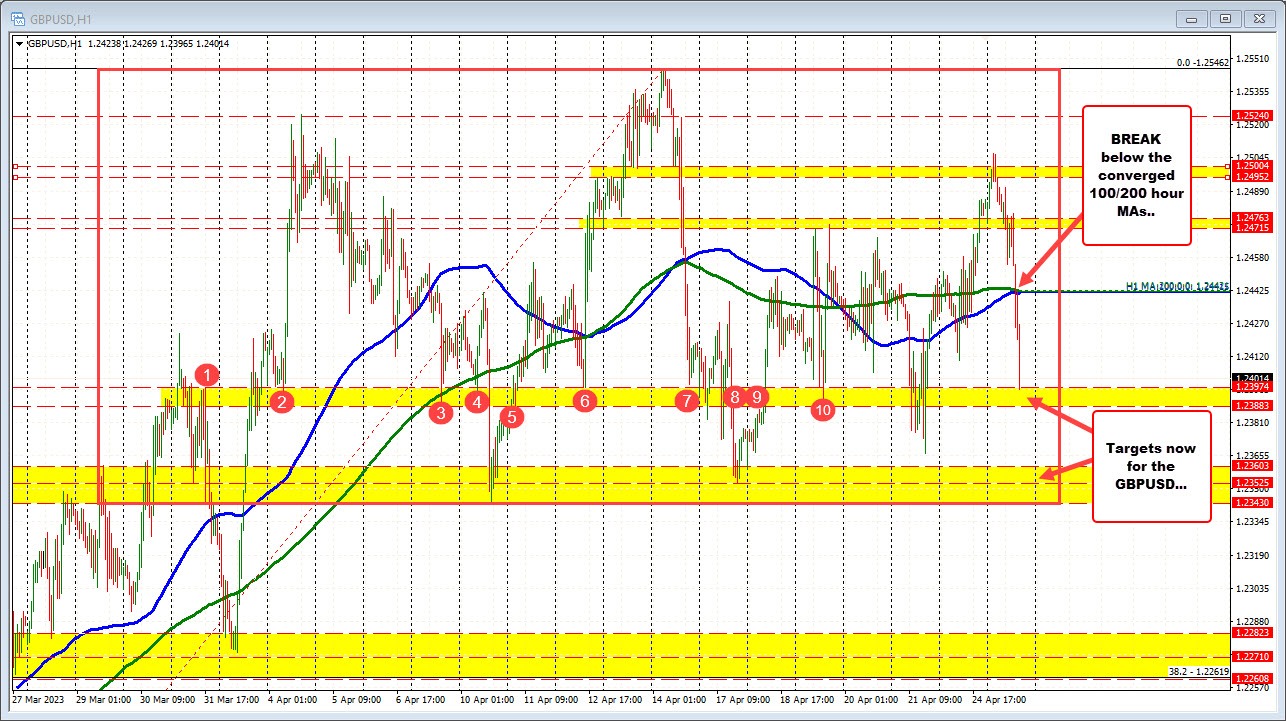1286x721 pixels.
Task: Click the 1.22823 price level tag
Action: click(x=1254, y=633)
